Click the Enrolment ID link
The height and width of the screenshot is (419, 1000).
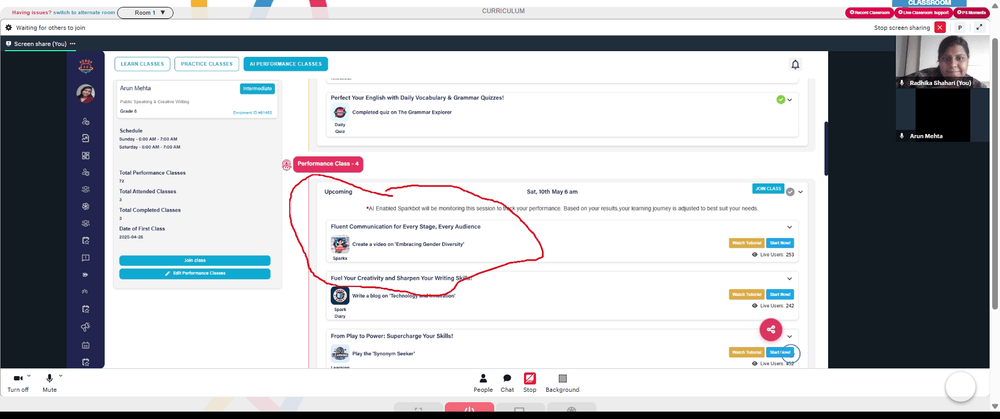pos(253,113)
